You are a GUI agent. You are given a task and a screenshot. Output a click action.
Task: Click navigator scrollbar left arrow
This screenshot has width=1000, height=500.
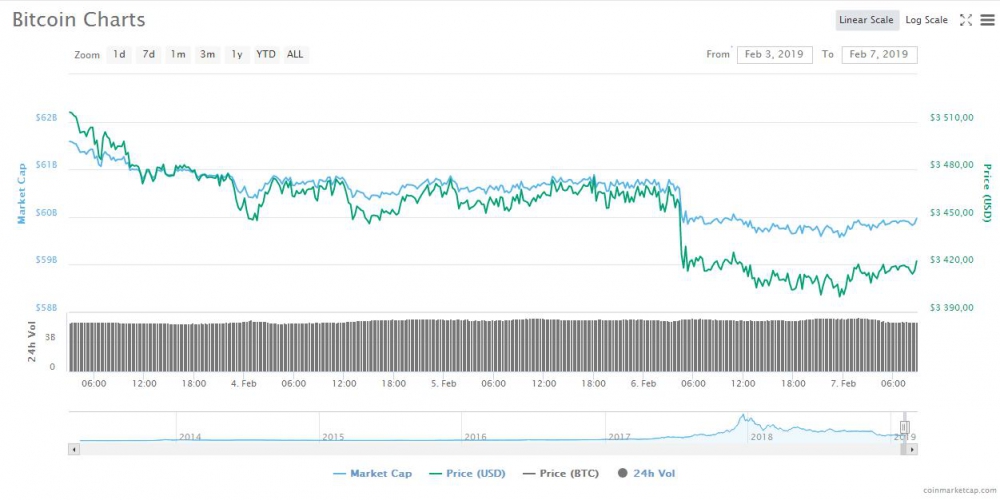pyautogui.click(x=73, y=450)
